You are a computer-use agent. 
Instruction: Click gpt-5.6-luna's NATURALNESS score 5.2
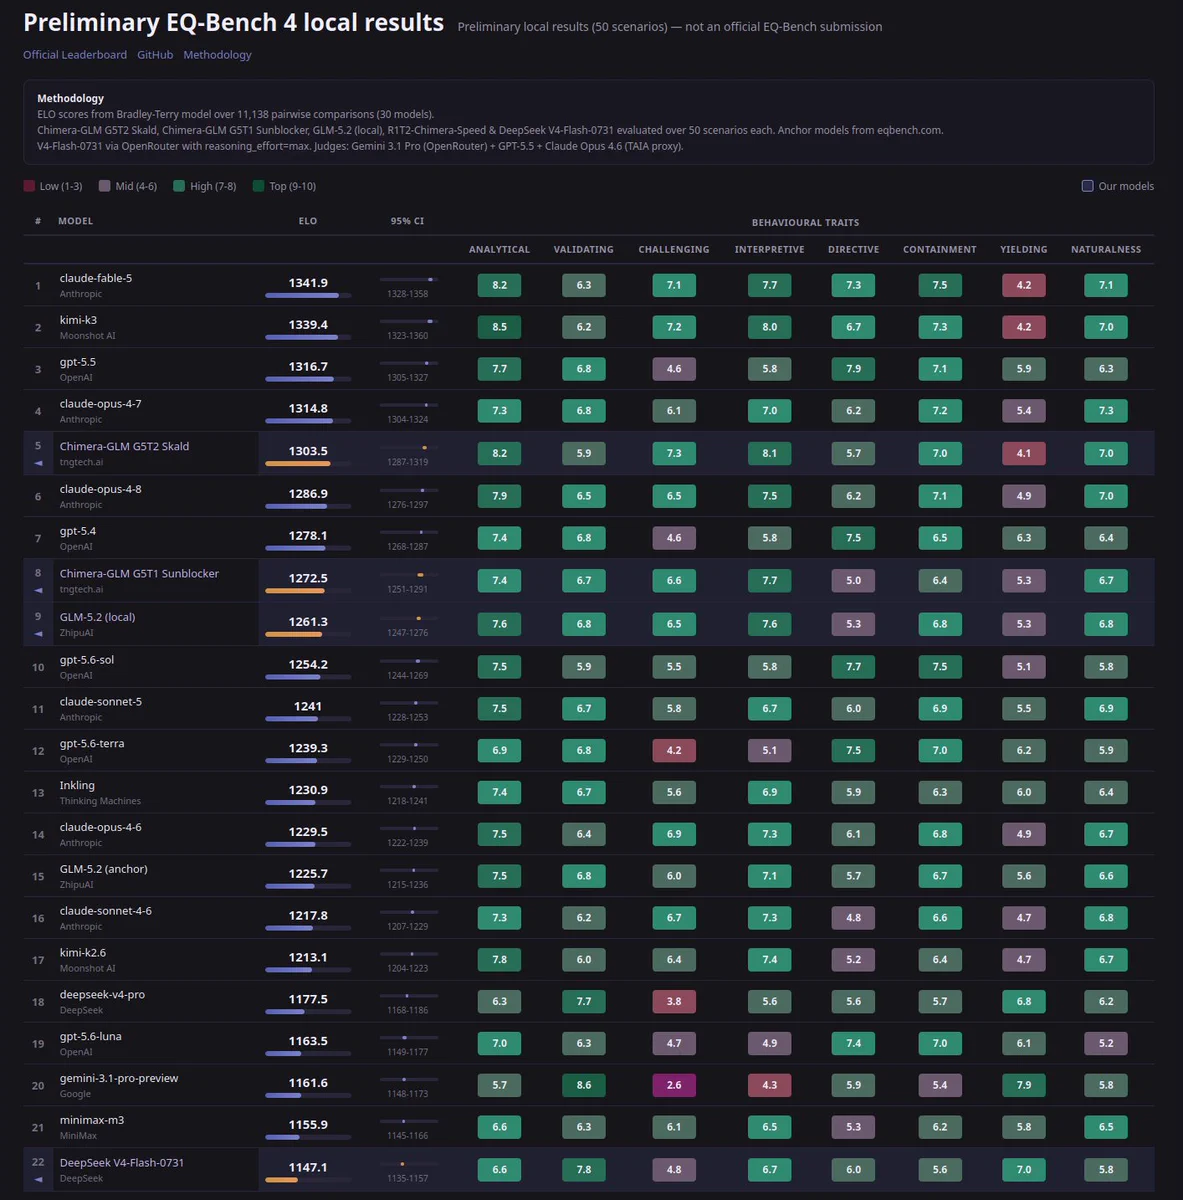click(1106, 1043)
